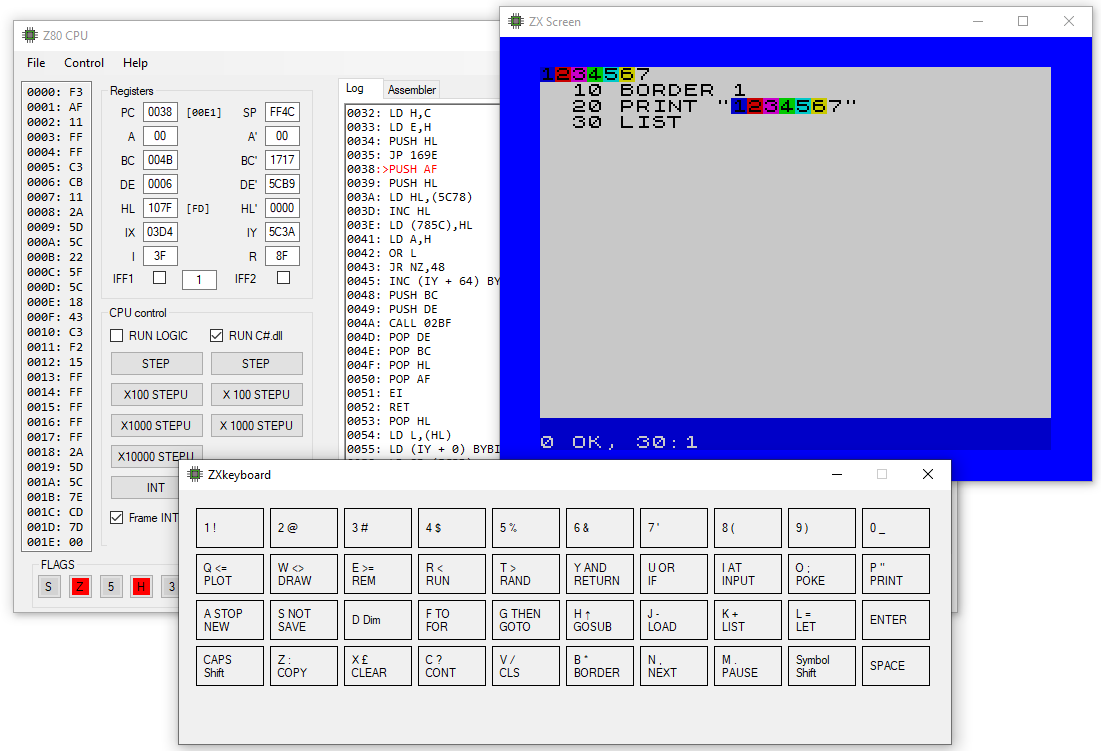Image resolution: width=1101 pixels, height=751 pixels.
Task: Click the K LIST key
Action: [x=748, y=620]
